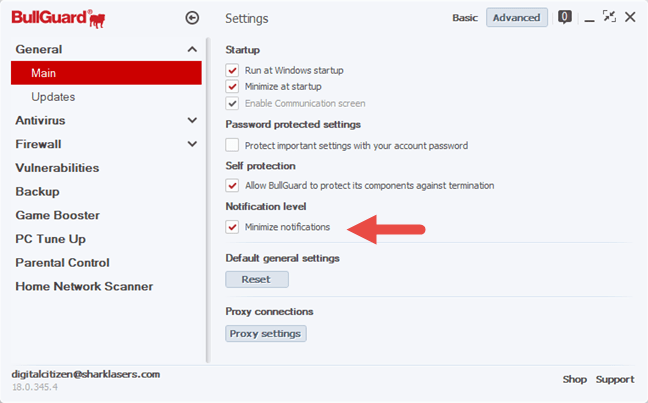Minimize the BullGuard window
This screenshot has height=403, width=648.
(588, 17)
